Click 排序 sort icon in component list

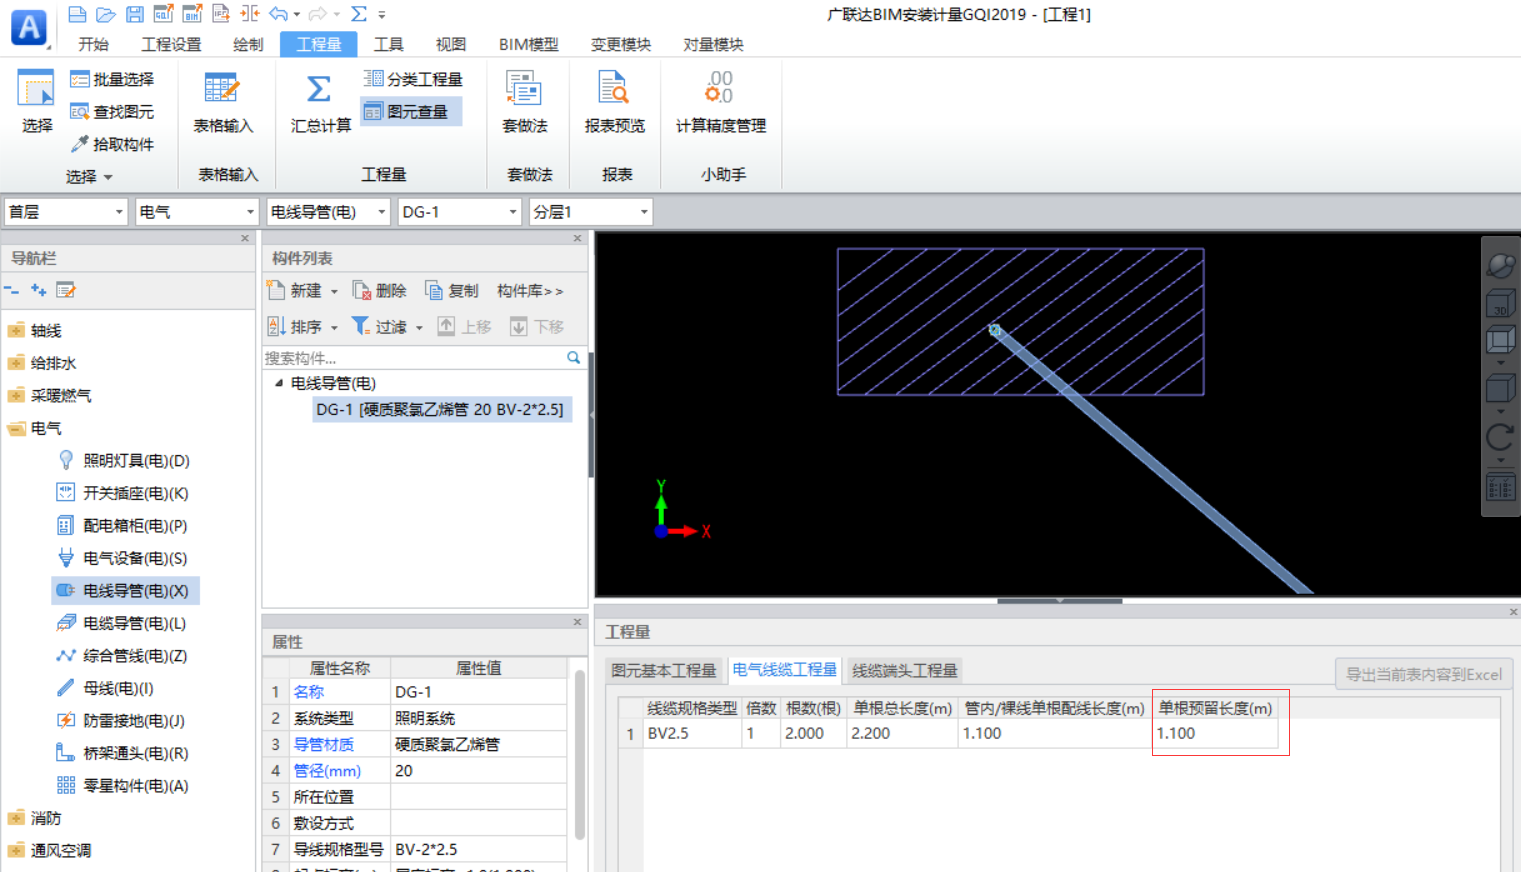click(277, 326)
